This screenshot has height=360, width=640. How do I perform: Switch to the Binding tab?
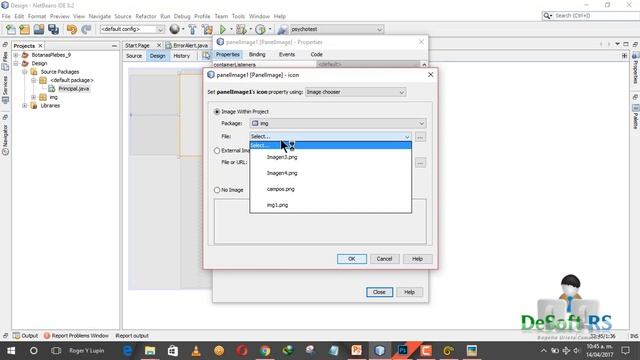click(x=257, y=54)
